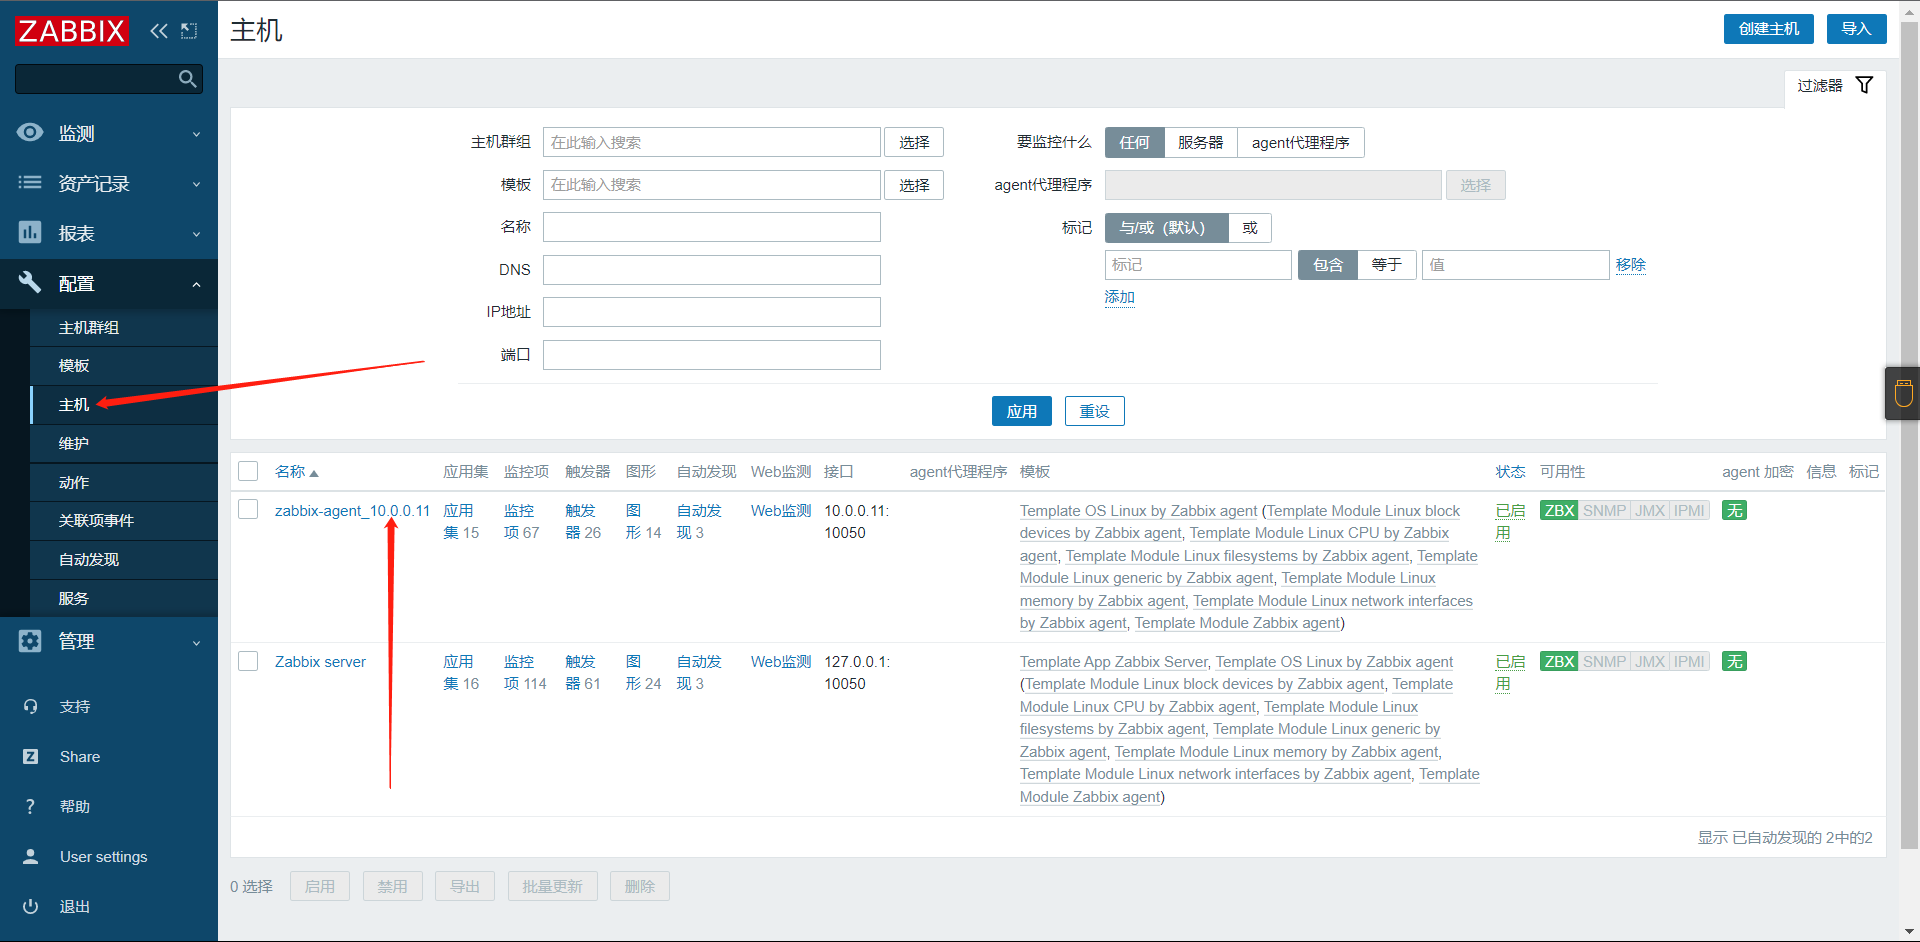Open the Zabbix server host link
Screen dimensions: 1920x942
pos(320,662)
